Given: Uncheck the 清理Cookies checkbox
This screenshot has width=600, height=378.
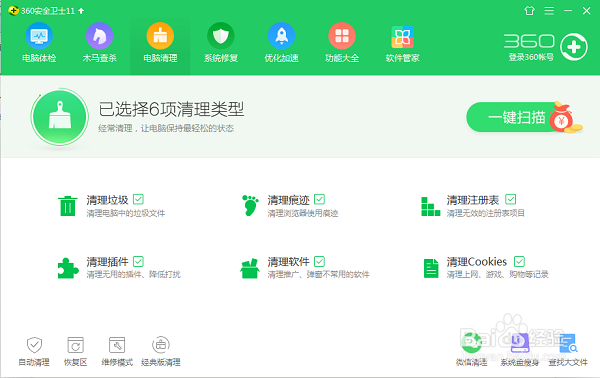Looking at the screenshot, I should pos(519,261).
